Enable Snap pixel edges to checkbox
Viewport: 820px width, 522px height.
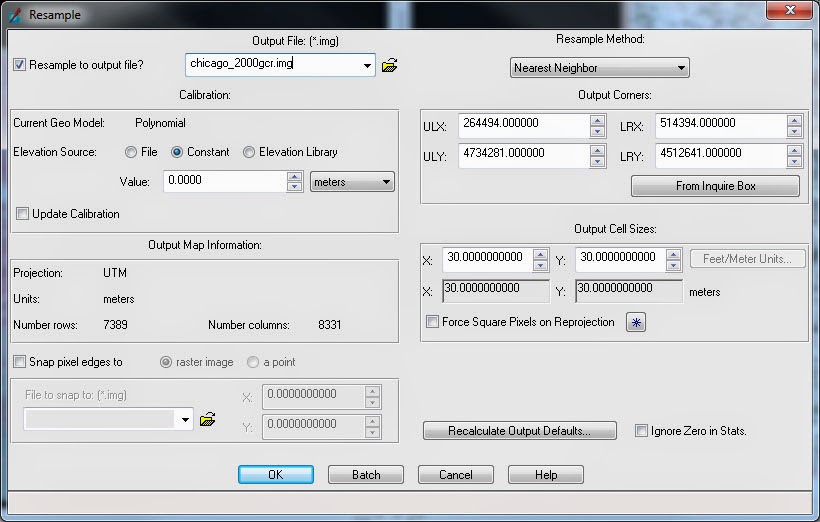click(19, 361)
